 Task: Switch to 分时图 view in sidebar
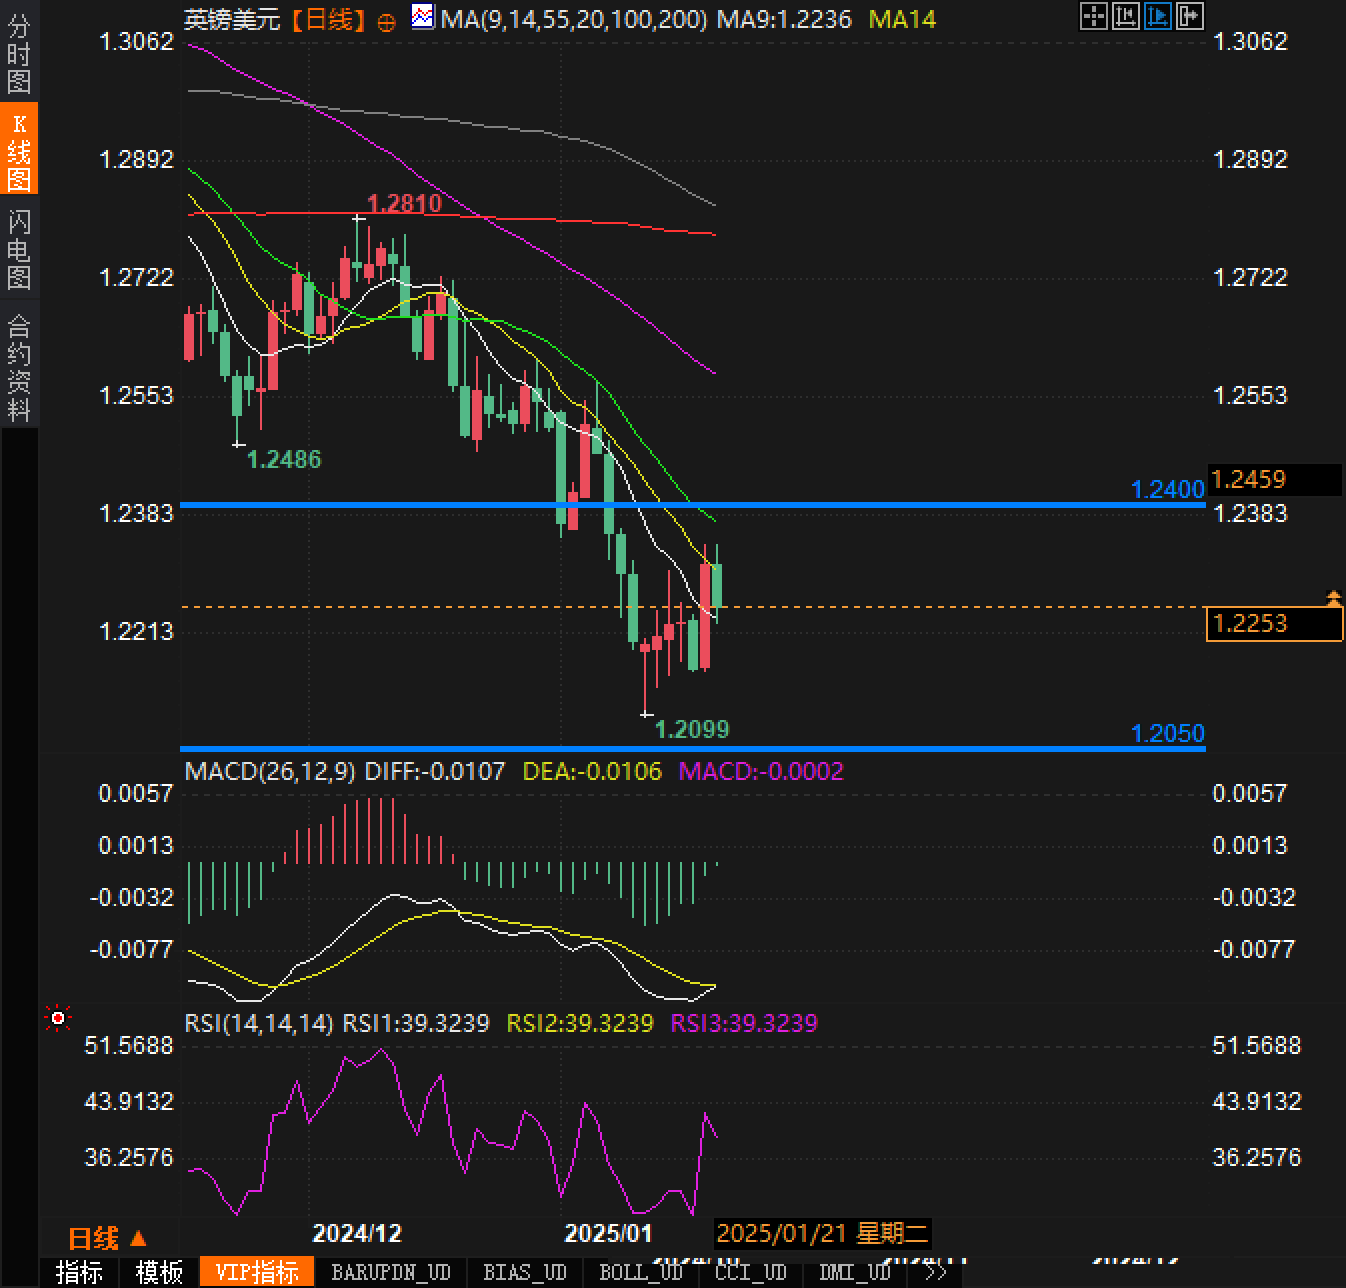[x=19, y=54]
